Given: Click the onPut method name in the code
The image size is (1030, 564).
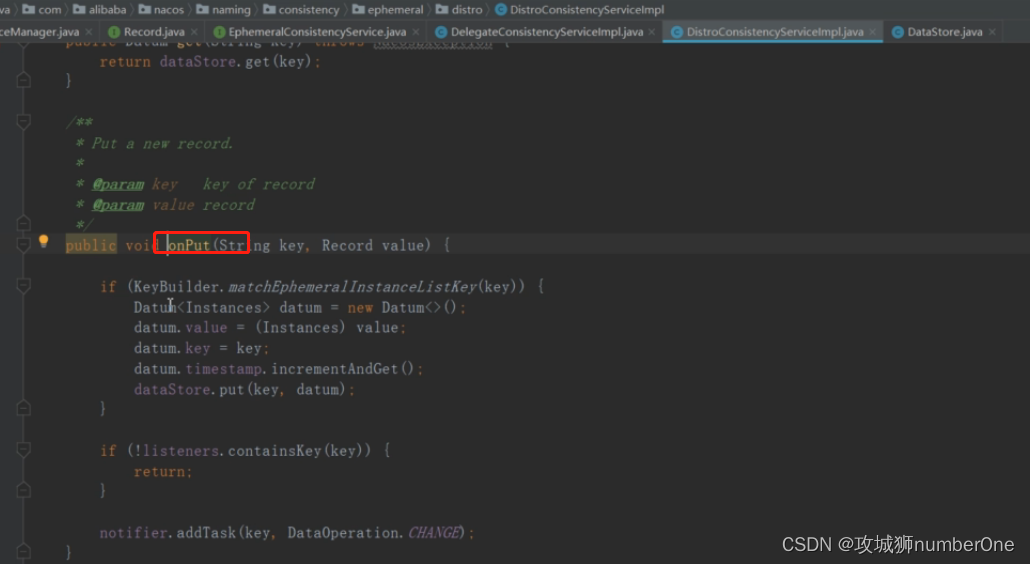Looking at the screenshot, I should [188, 245].
